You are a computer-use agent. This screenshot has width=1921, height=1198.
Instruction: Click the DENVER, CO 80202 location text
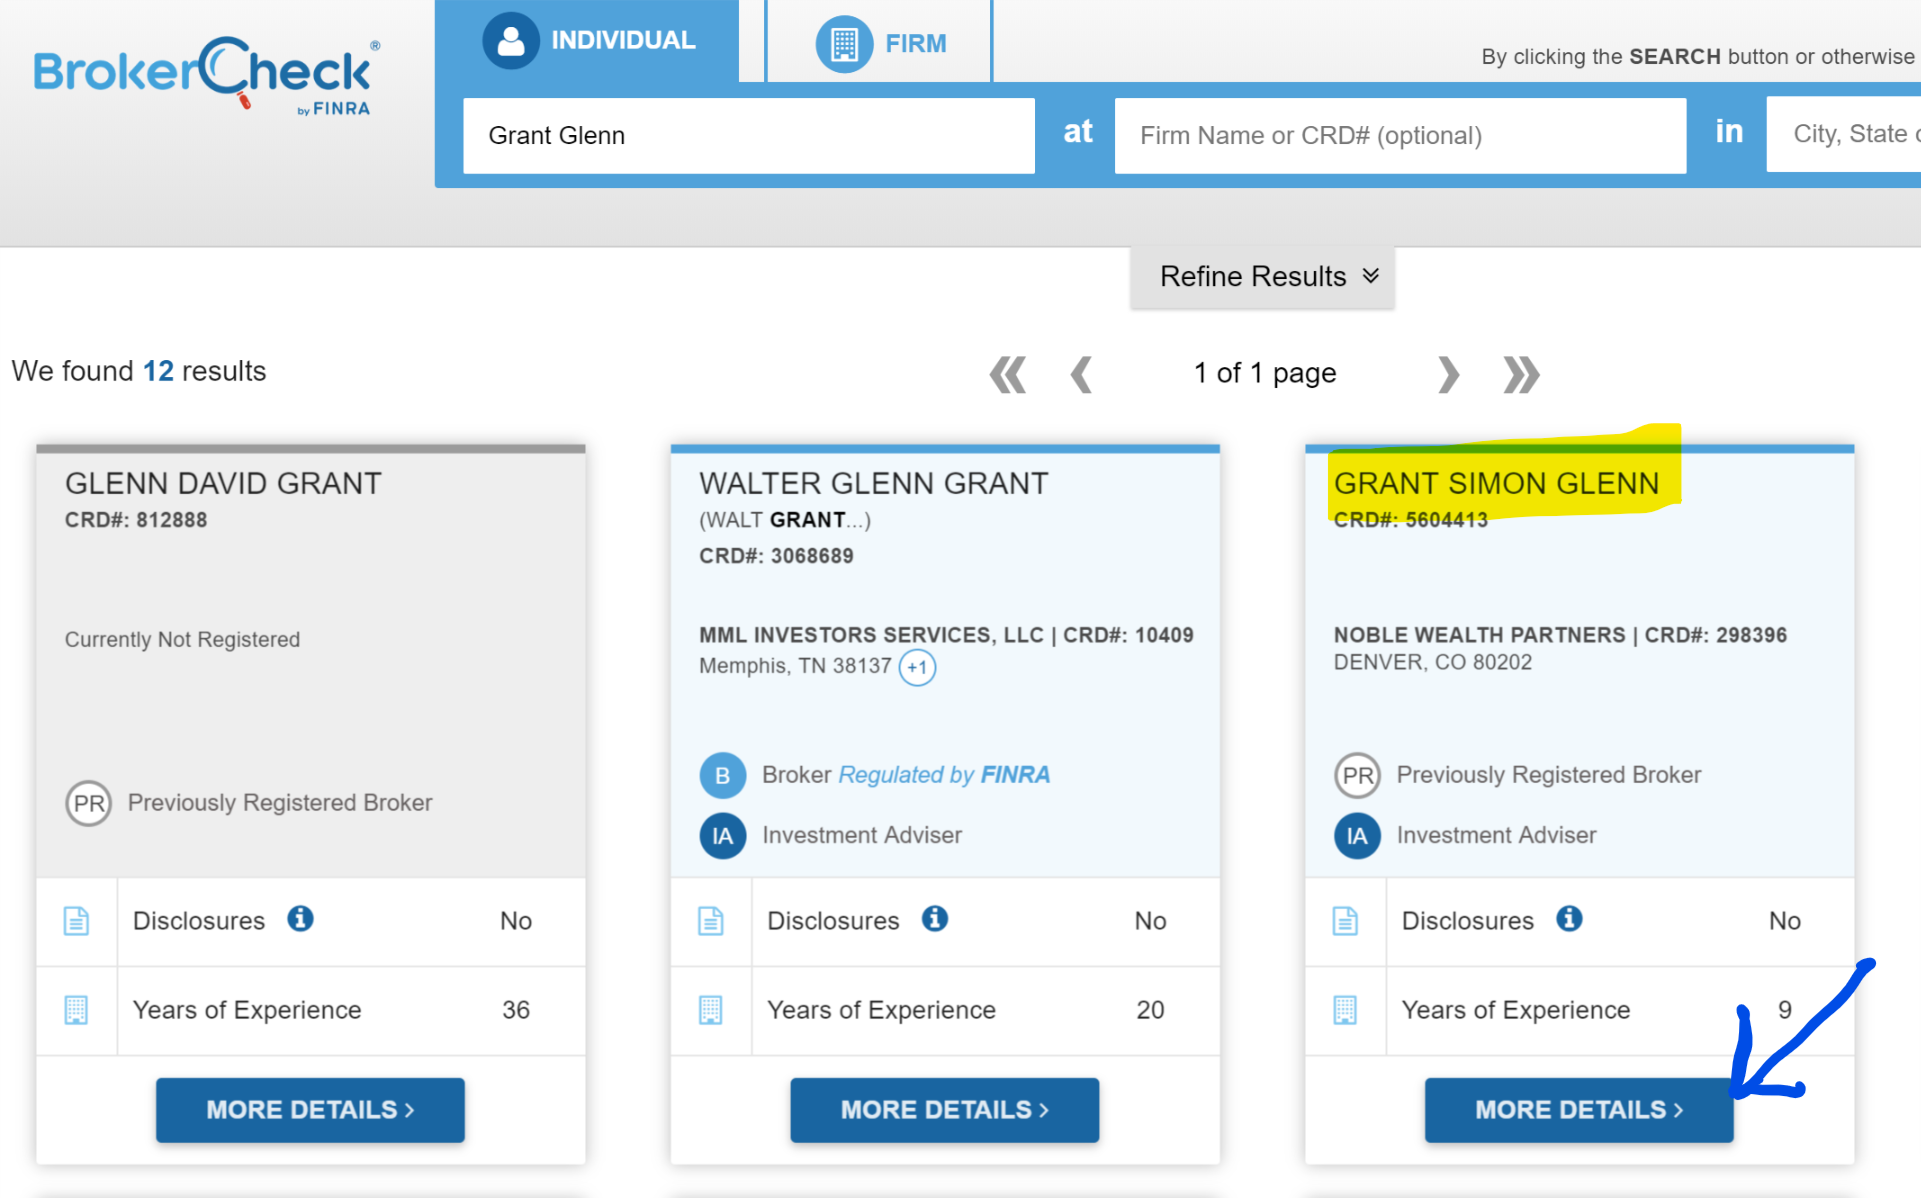click(1432, 663)
